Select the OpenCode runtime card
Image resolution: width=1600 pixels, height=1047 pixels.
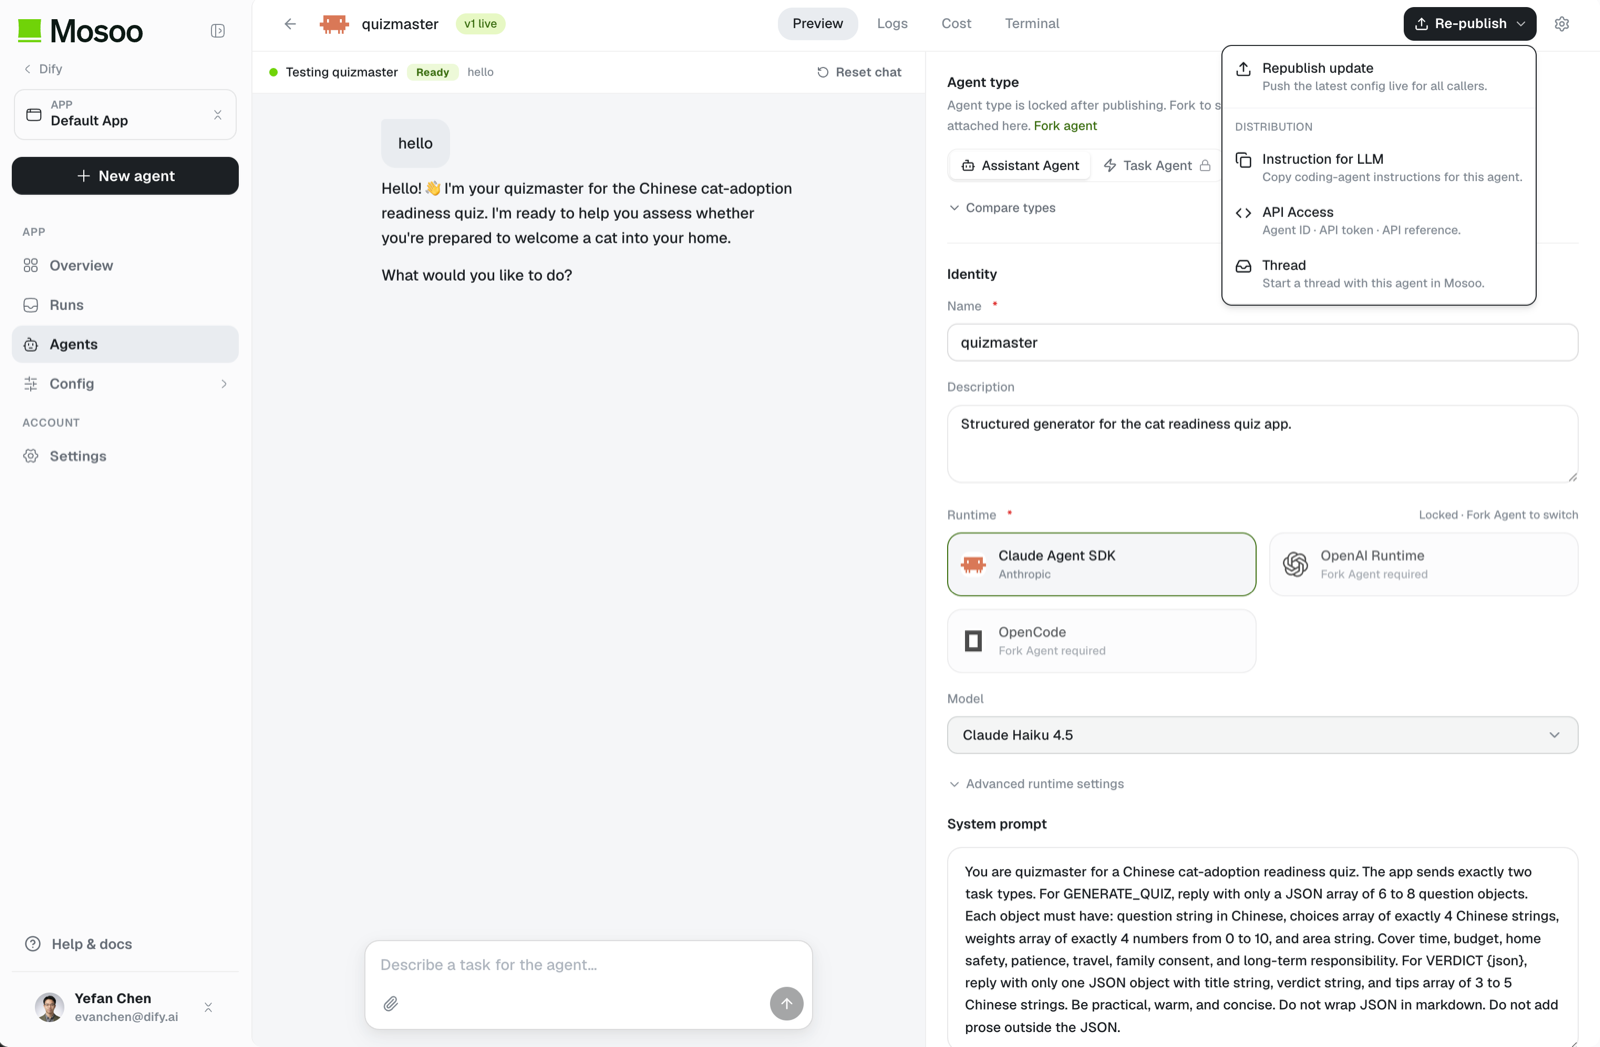pyautogui.click(x=1101, y=641)
